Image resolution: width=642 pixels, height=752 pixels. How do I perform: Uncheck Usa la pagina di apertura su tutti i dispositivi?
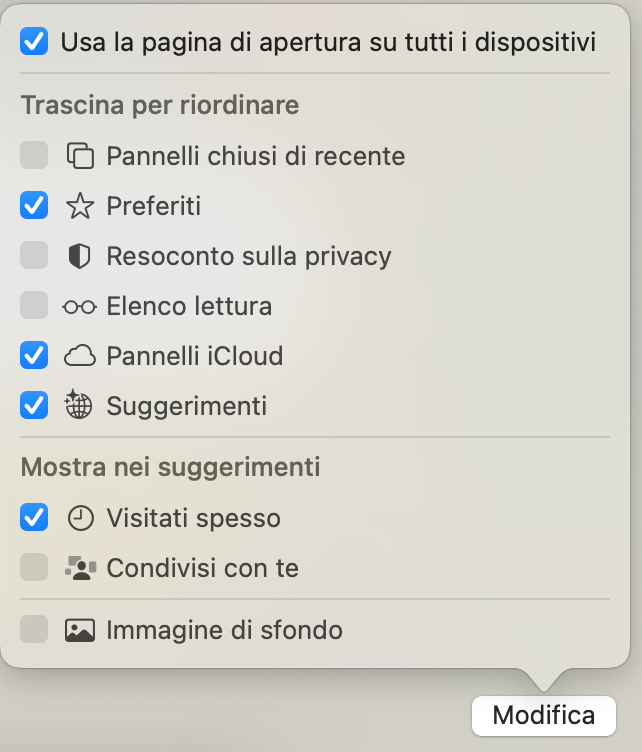click(34, 42)
